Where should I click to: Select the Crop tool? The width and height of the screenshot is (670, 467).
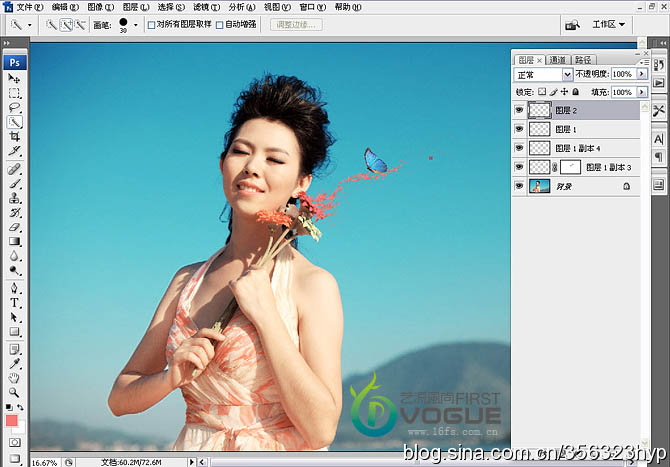pyautogui.click(x=15, y=136)
